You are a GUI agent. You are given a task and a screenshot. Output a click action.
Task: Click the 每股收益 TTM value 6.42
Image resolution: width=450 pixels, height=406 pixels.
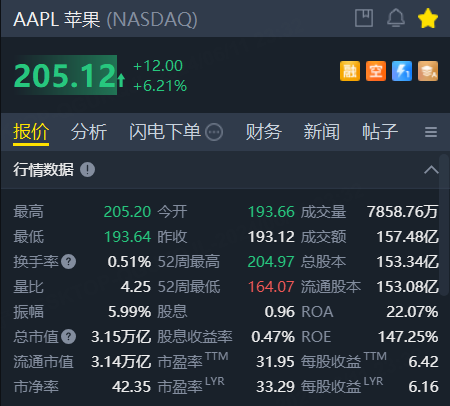pos(423,362)
